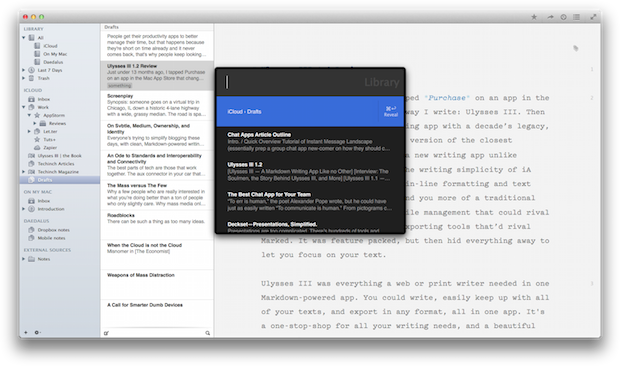
Task: Click the Quick Open search field
Action: 310,82
